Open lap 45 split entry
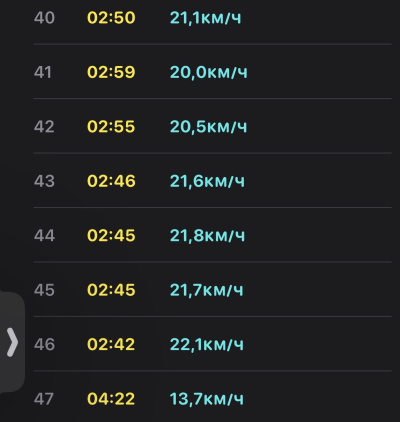The width and height of the screenshot is (400, 422). point(212,289)
